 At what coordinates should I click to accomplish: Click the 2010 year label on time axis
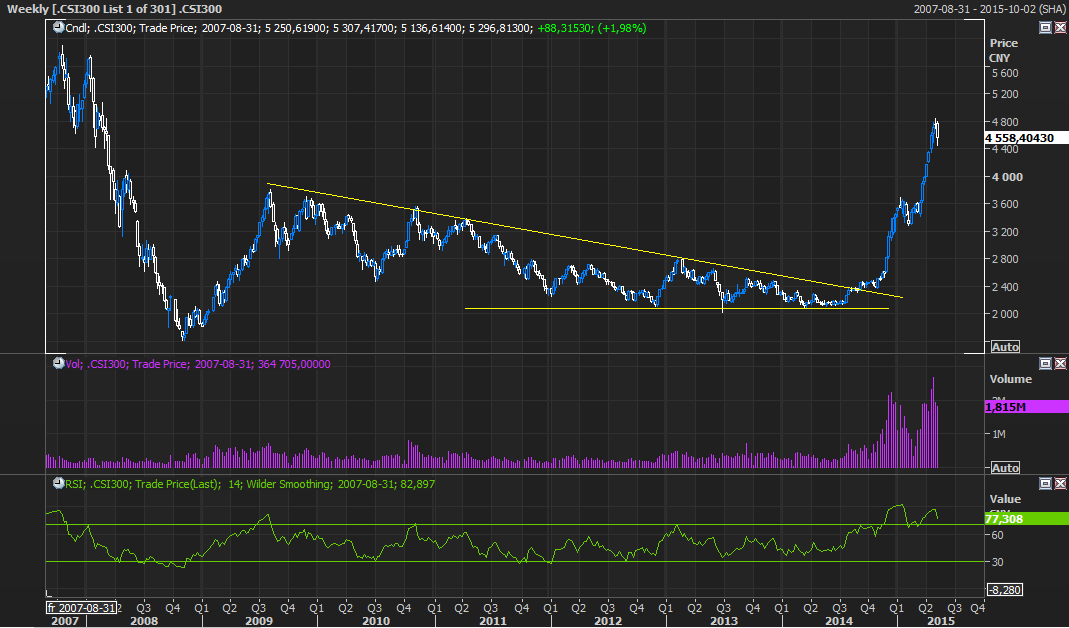[x=376, y=621]
